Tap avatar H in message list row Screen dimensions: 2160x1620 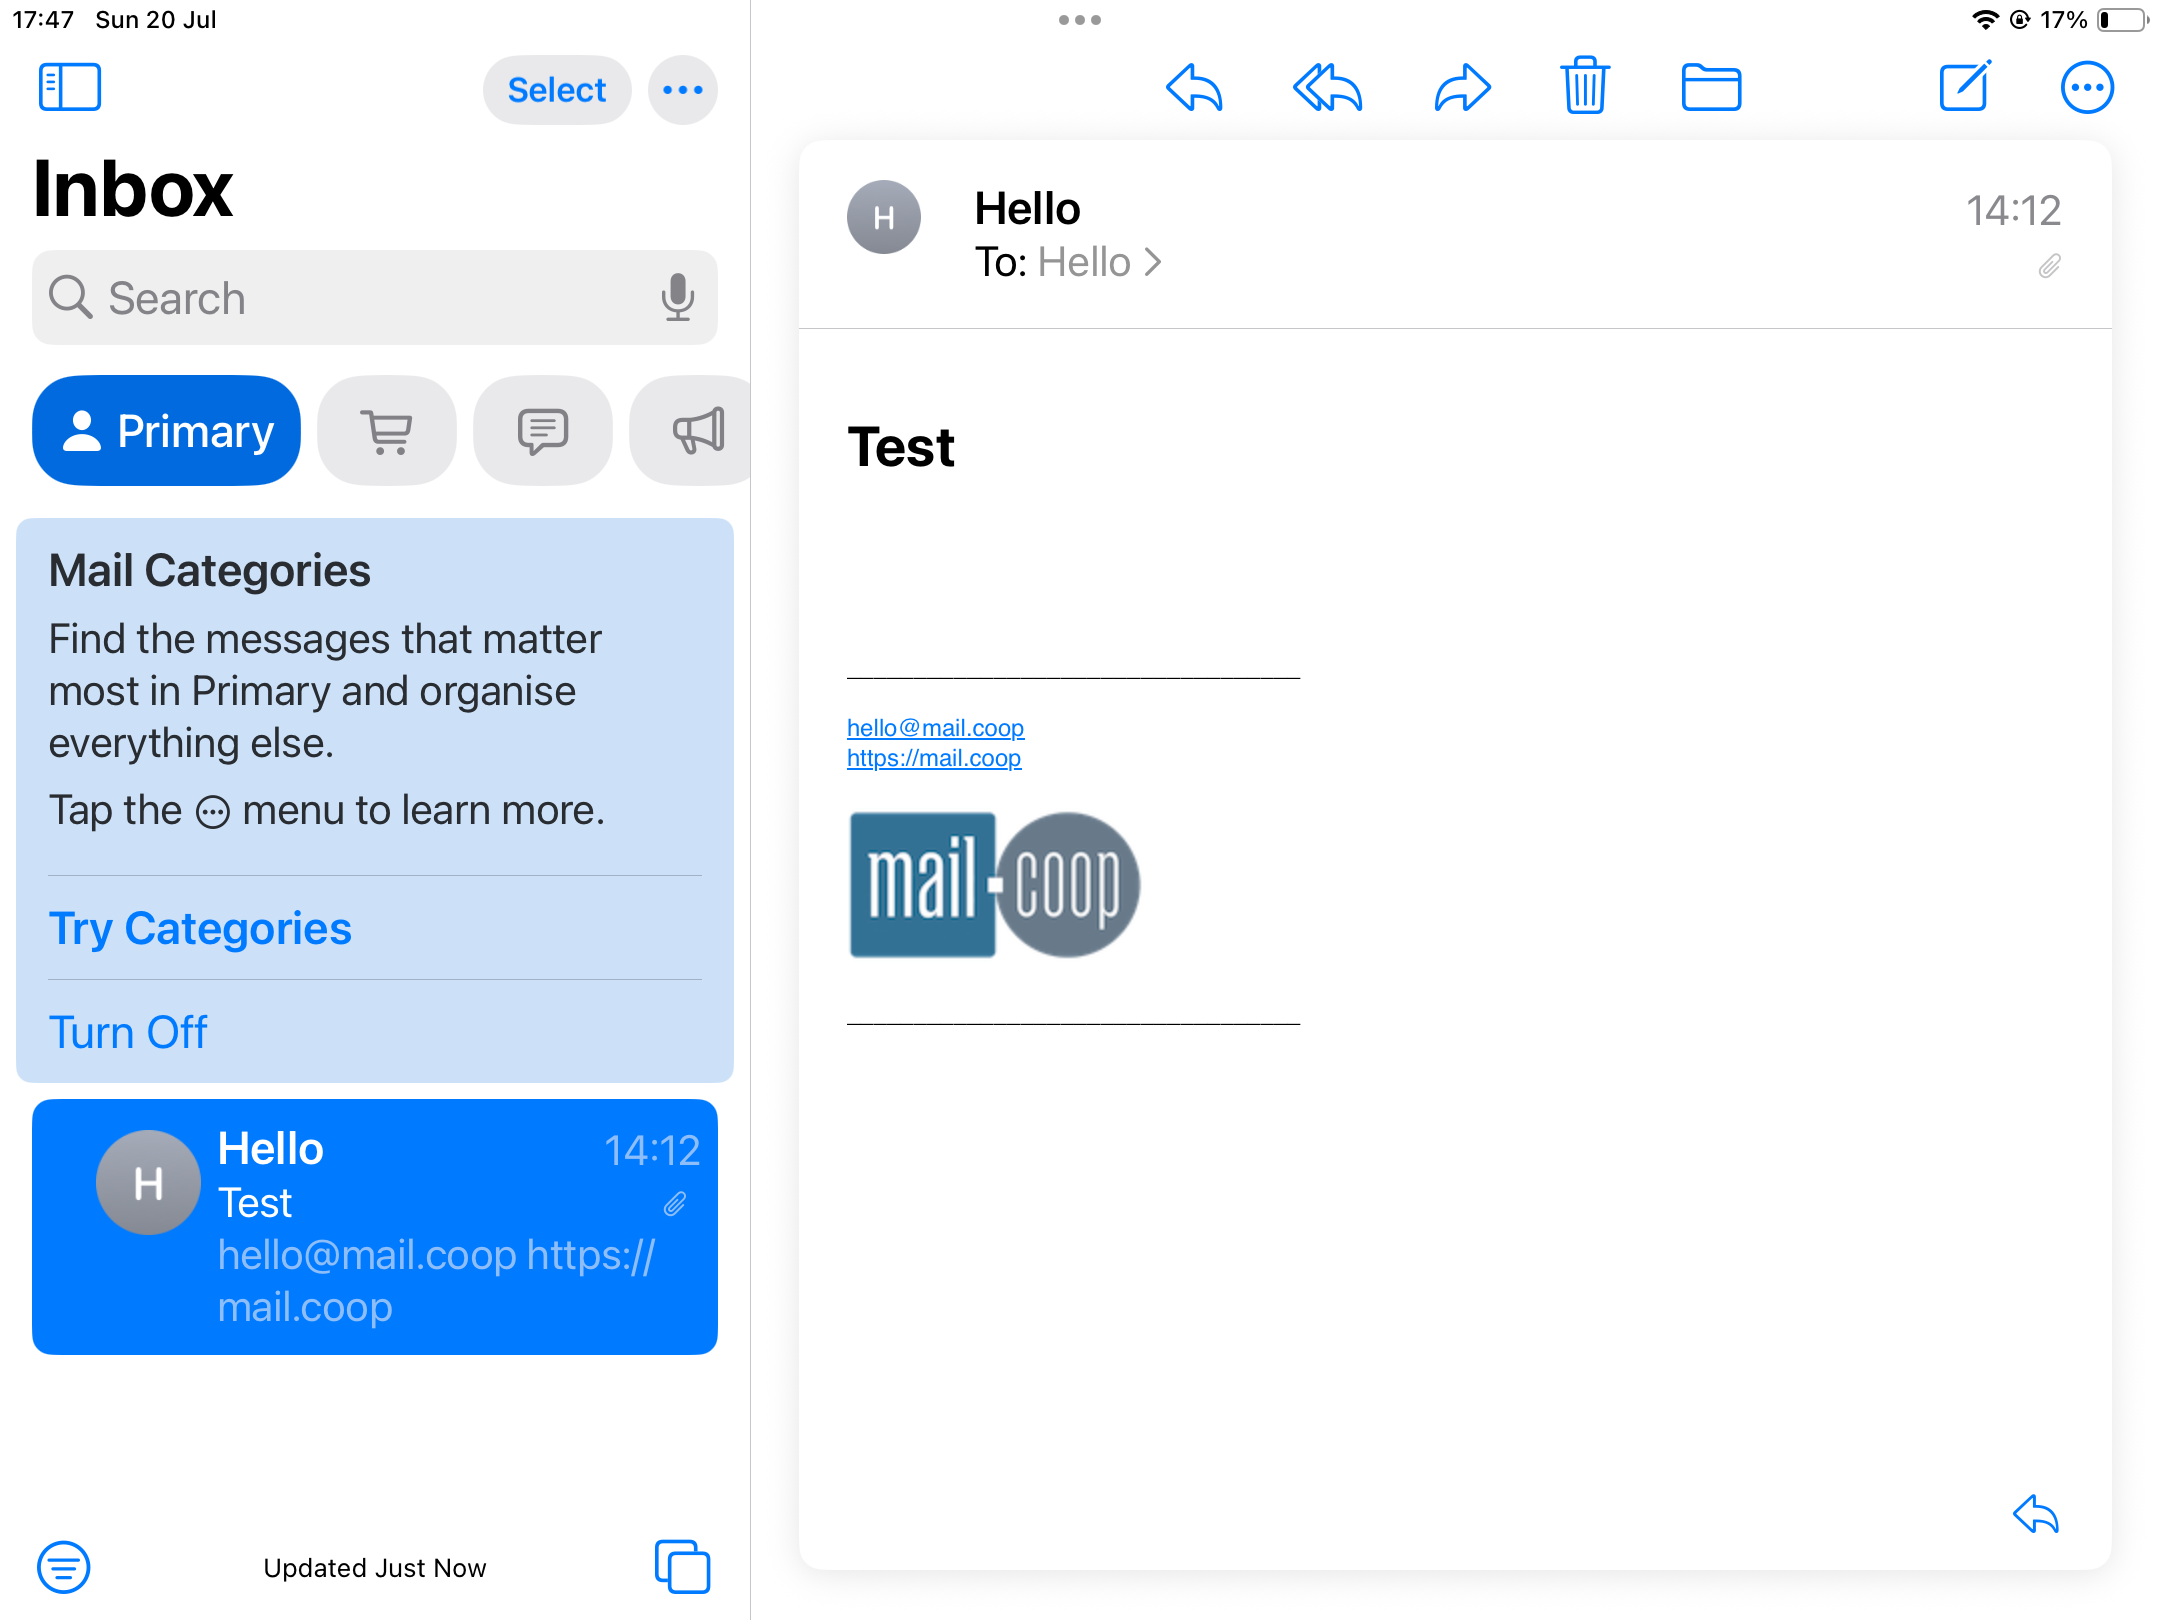point(148,1183)
